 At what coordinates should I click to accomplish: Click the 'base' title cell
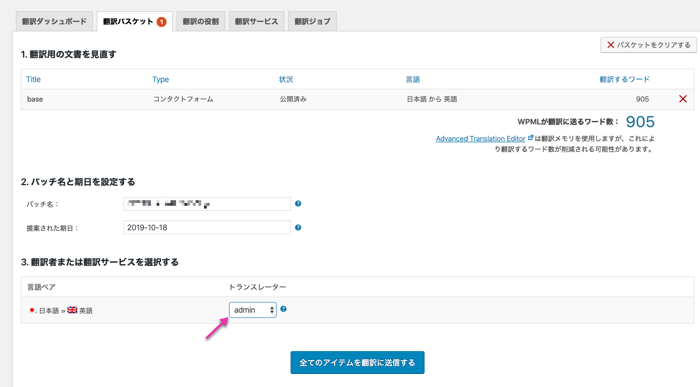click(x=35, y=99)
